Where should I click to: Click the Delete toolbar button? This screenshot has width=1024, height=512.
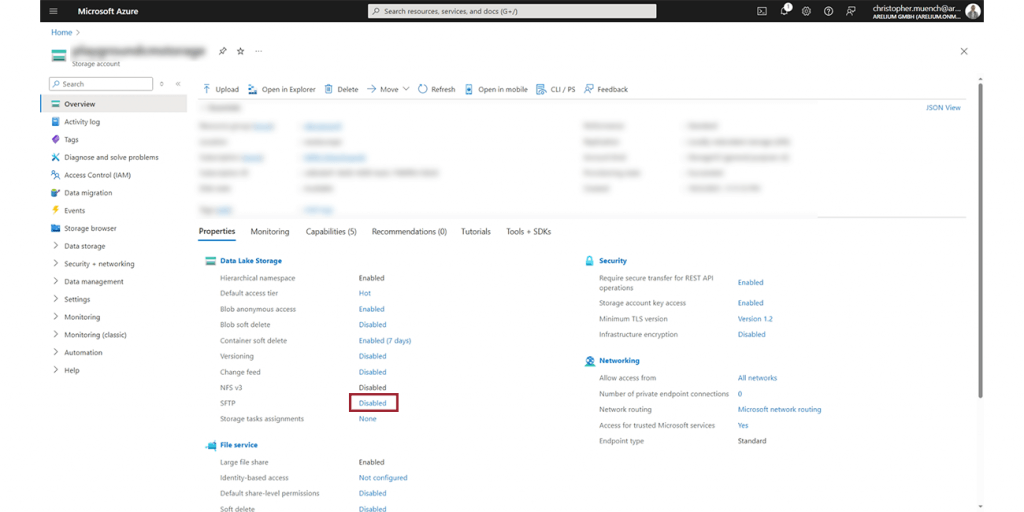(x=342, y=89)
